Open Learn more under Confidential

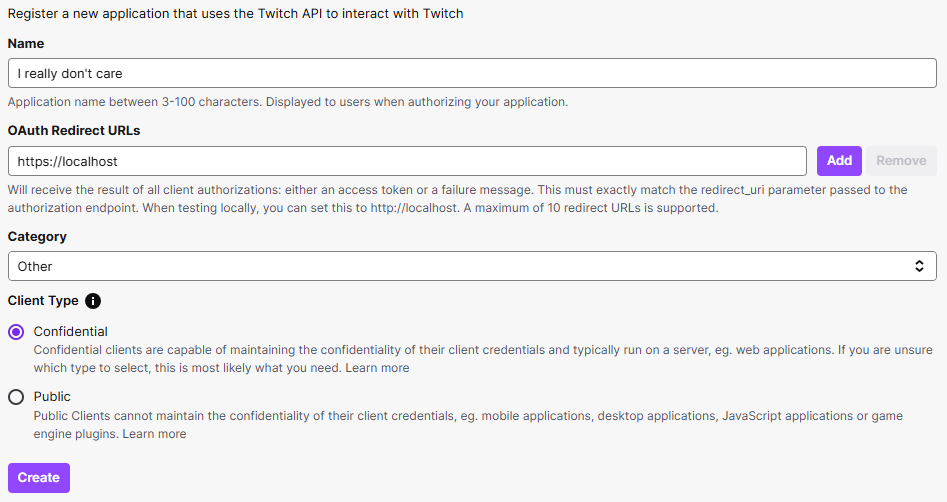point(377,368)
